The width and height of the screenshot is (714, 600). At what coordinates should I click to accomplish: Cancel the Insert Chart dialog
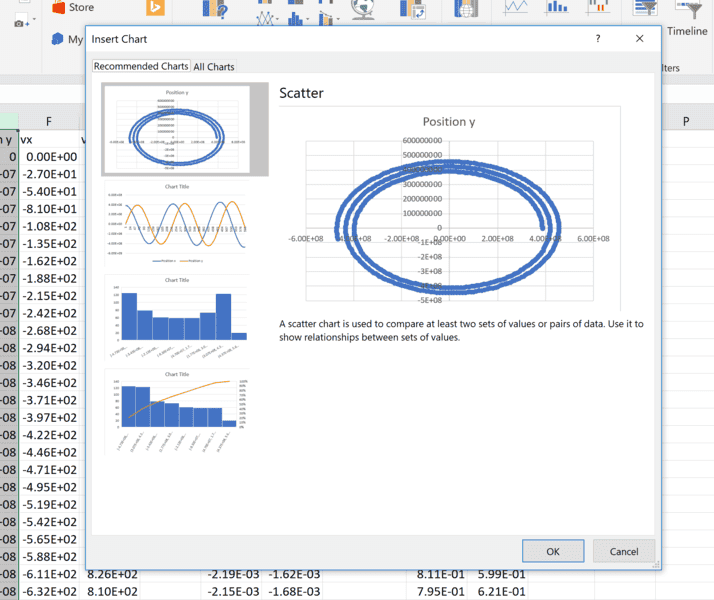click(x=624, y=551)
